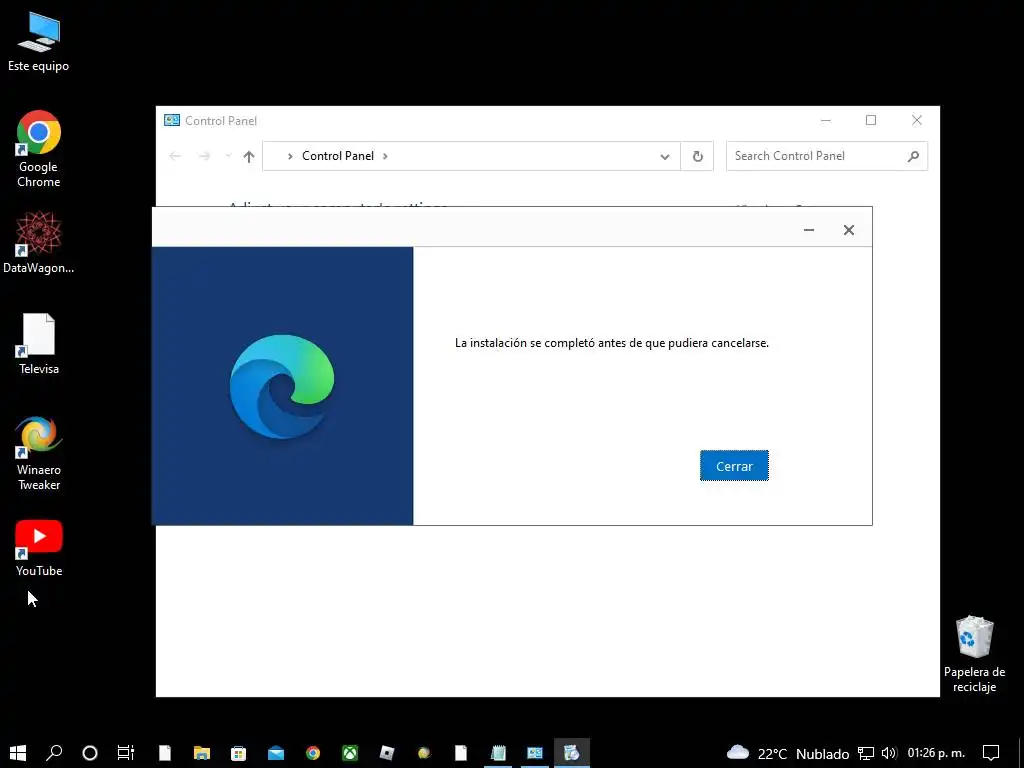Open Microsoft Store from the taskbar
The image size is (1024, 768).
238,753
